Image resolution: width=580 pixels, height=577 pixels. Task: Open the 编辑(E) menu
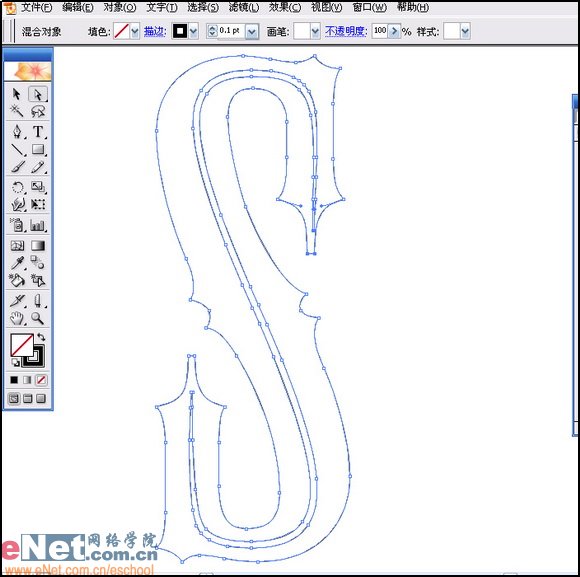click(78, 7)
